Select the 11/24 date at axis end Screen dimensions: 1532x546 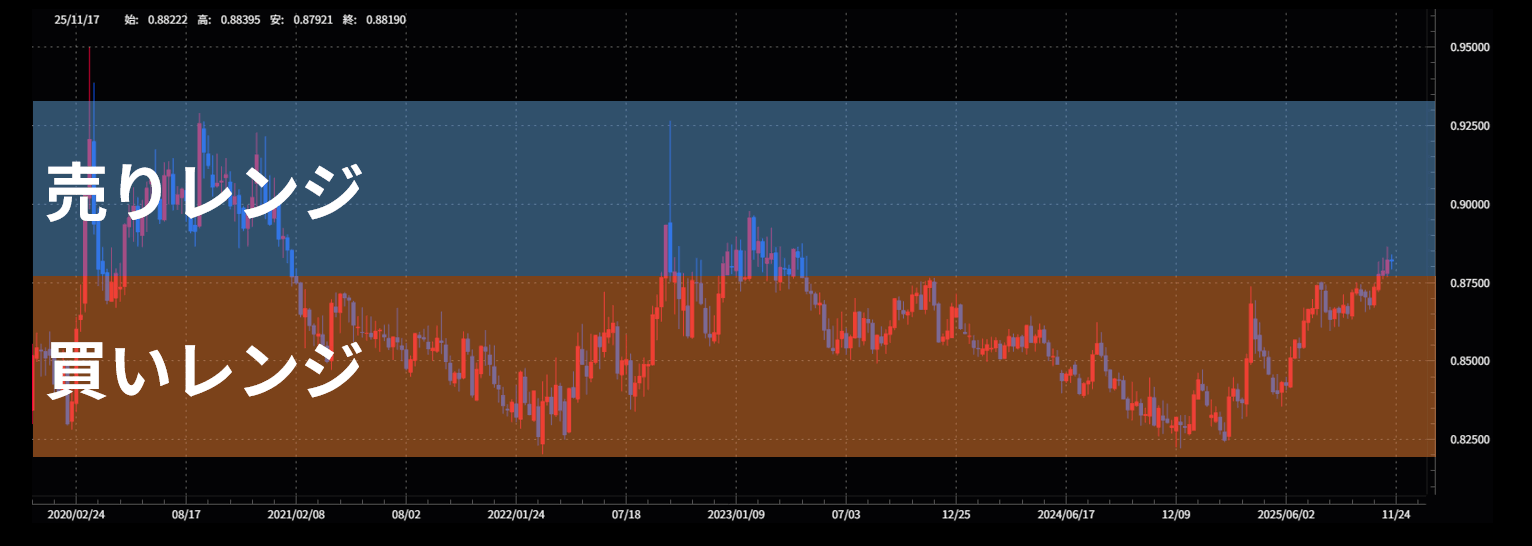[x=1396, y=514]
